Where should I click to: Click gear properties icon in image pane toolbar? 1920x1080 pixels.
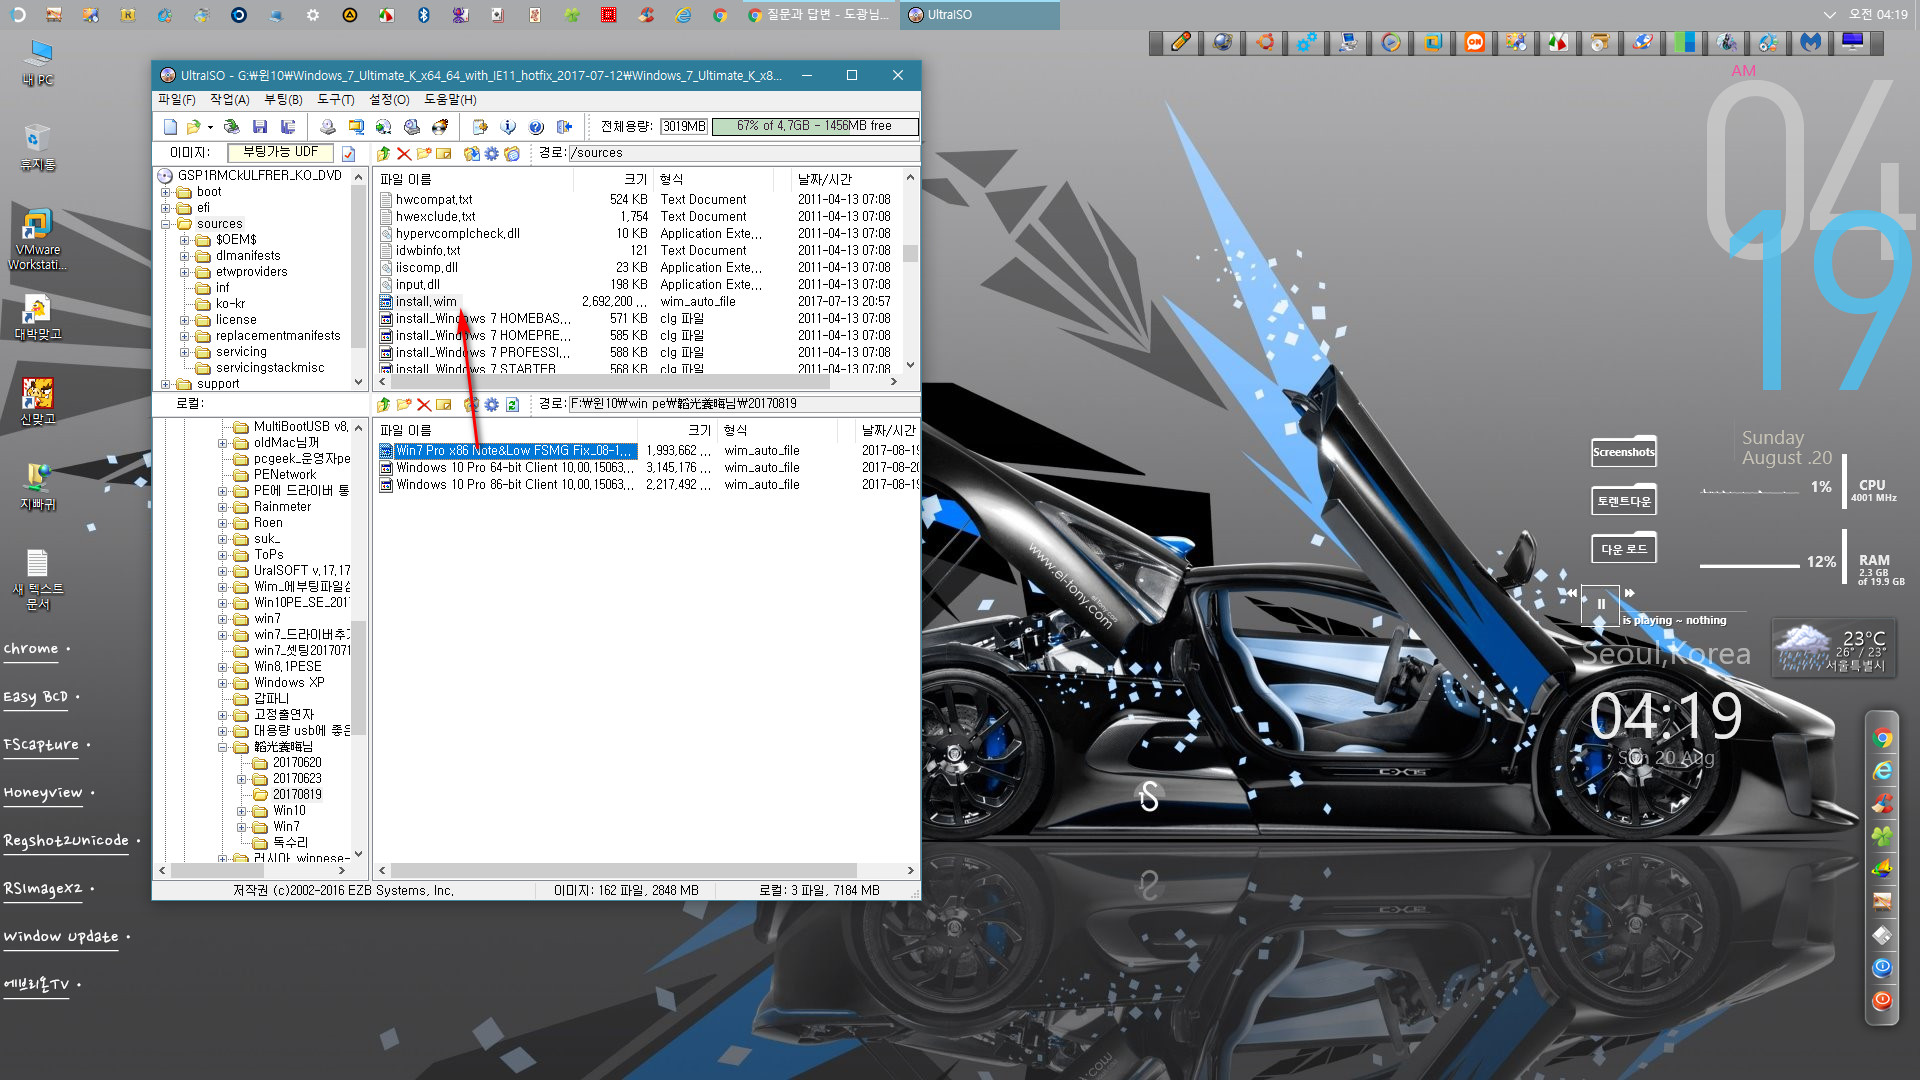click(x=491, y=153)
